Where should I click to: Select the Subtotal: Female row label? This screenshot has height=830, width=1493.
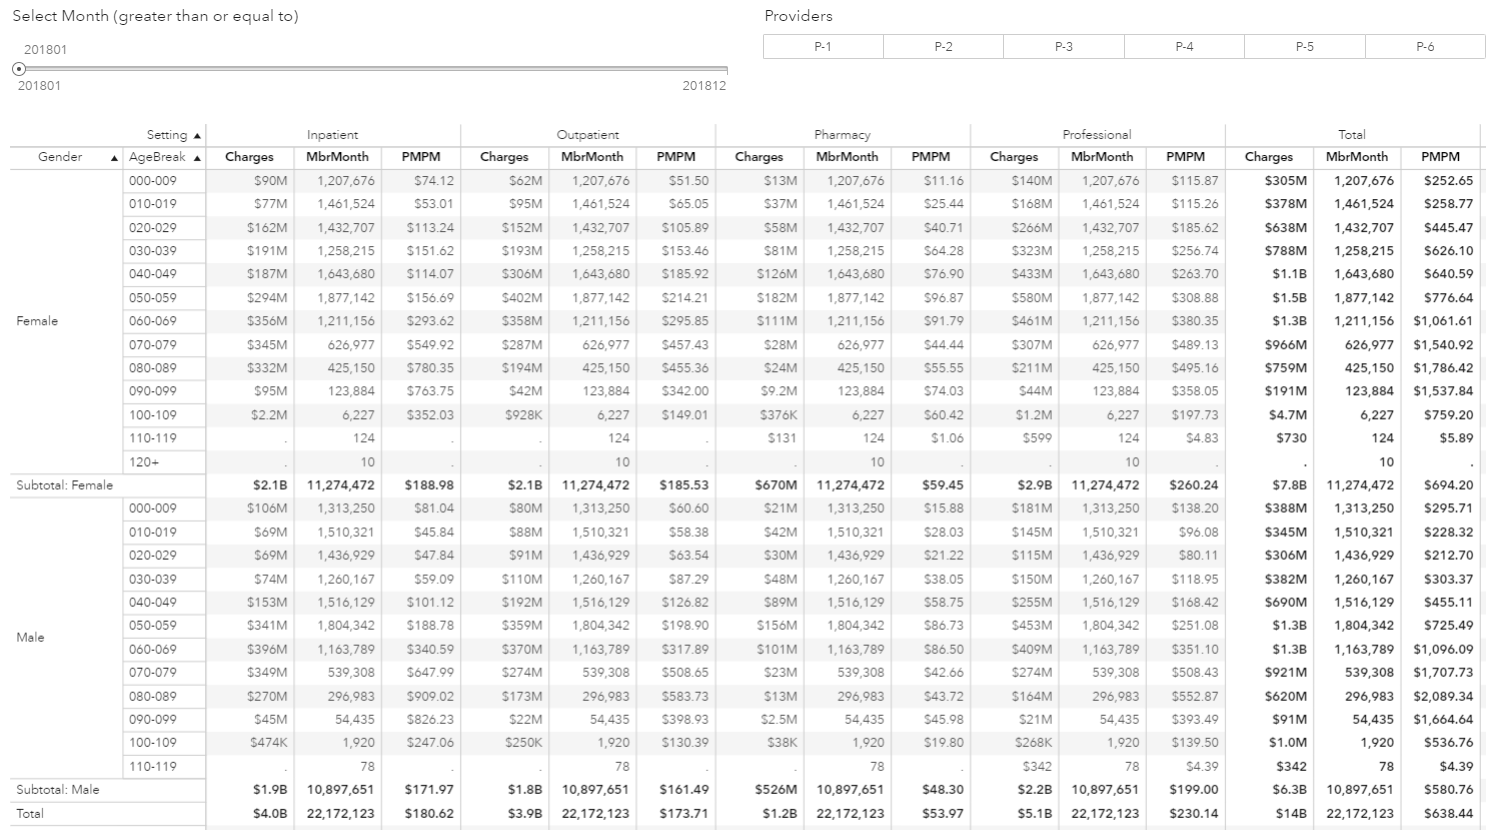point(65,485)
